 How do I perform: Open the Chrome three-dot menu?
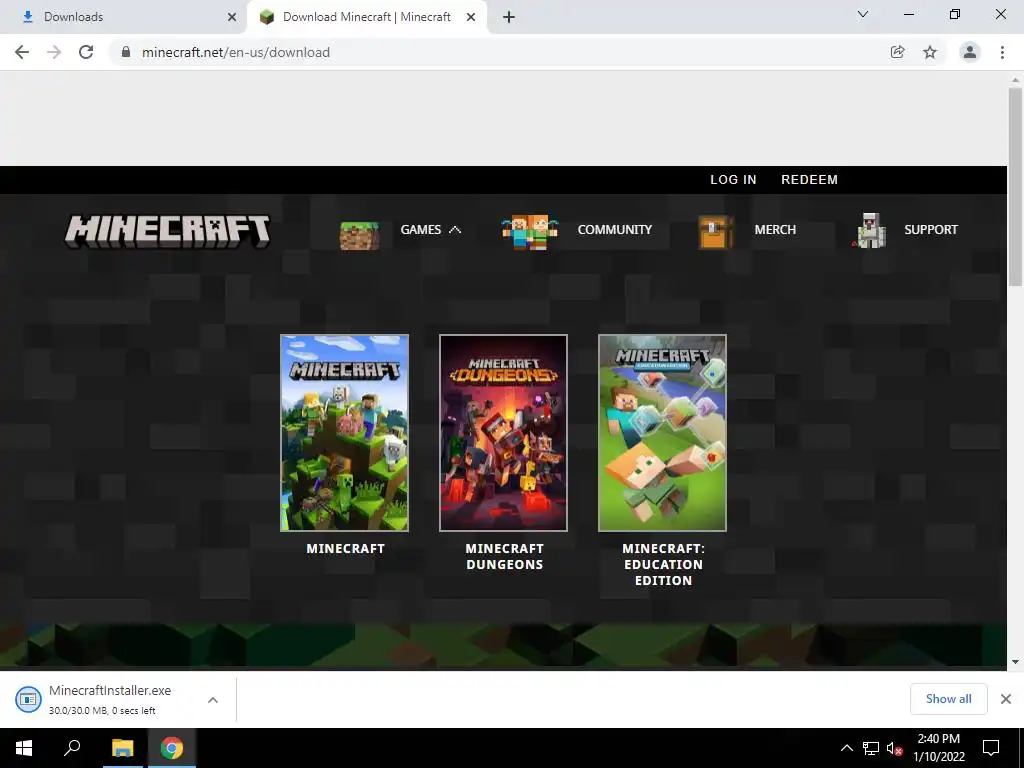(1002, 52)
